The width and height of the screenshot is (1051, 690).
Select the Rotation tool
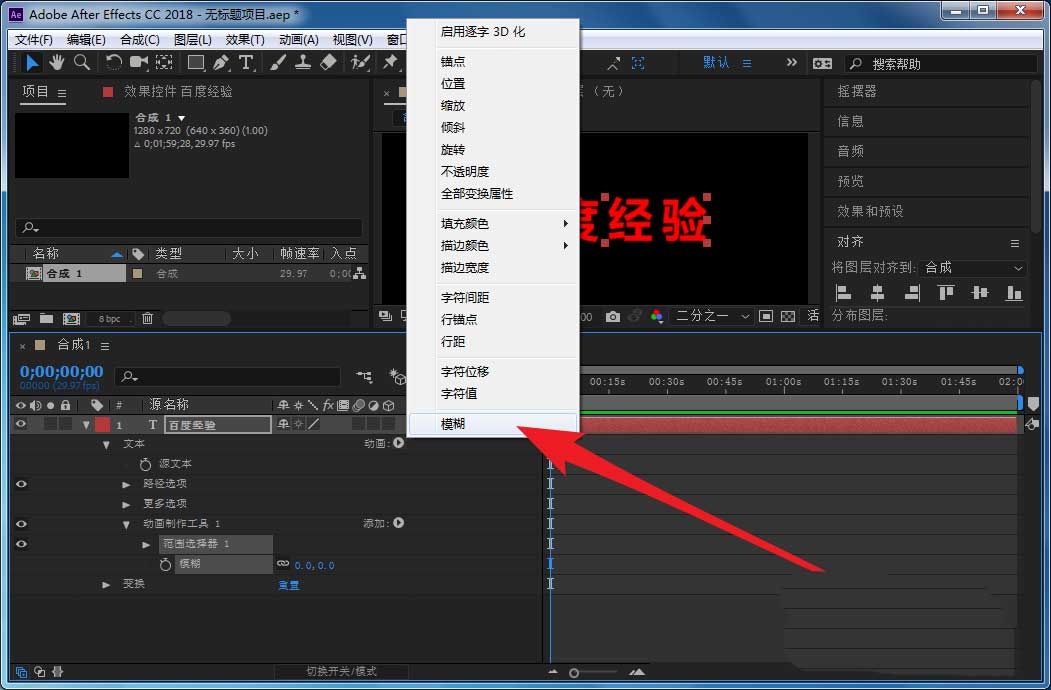(114, 63)
